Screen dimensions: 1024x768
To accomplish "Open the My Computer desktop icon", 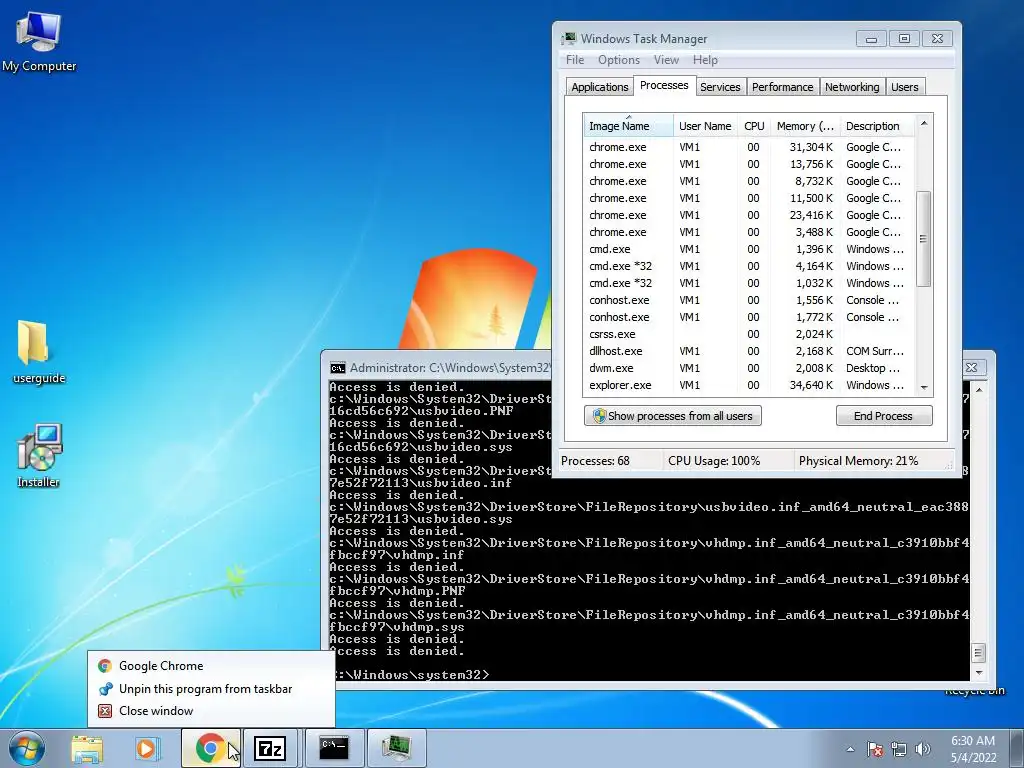I will pyautogui.click(x=39, y=41).
